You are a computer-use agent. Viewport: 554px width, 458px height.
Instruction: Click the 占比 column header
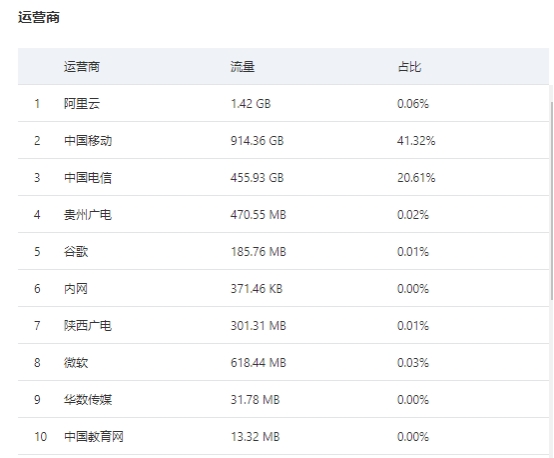coord(409,67)
